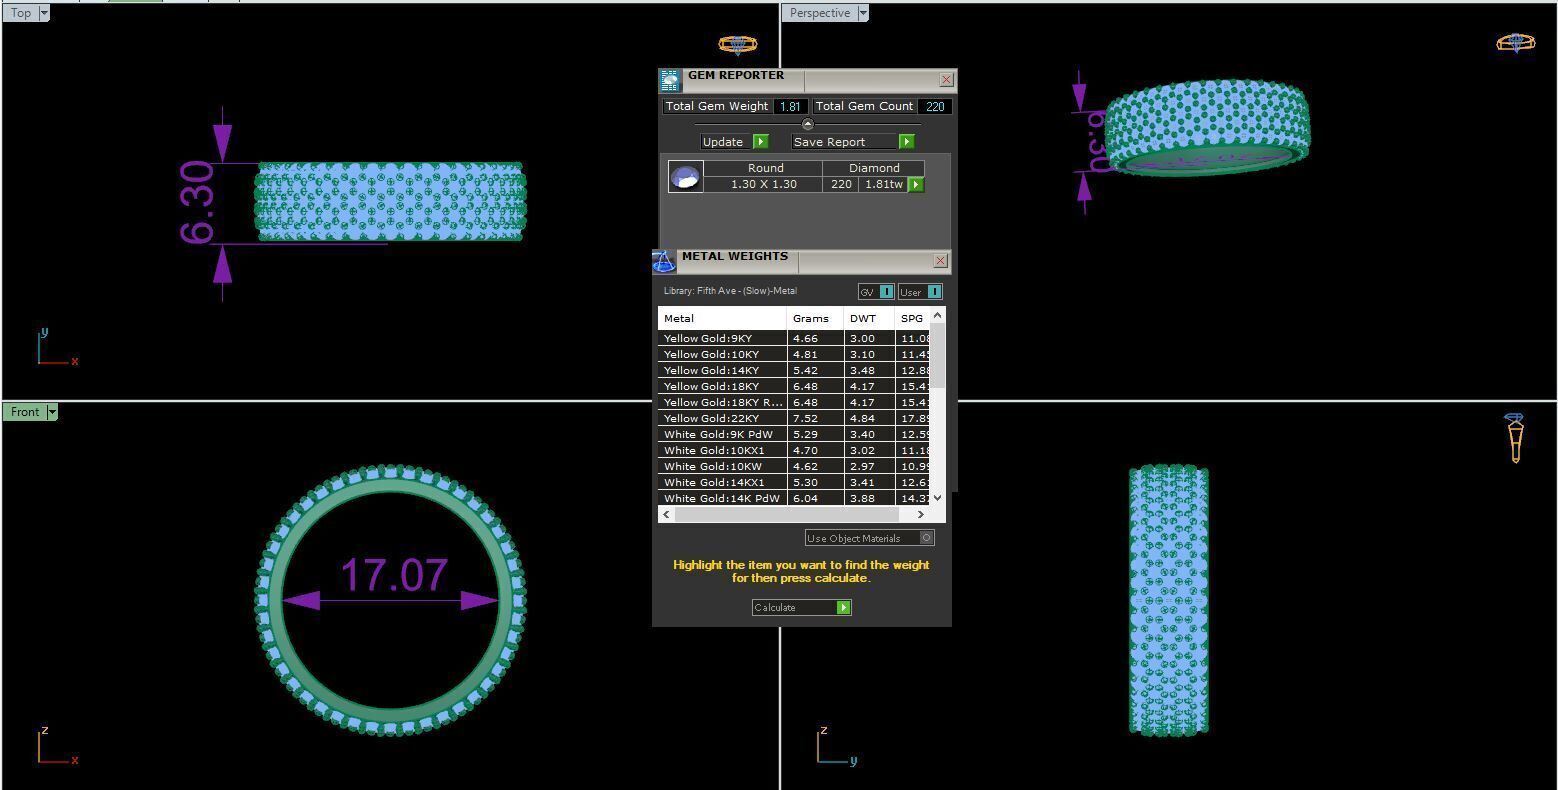Image resolution: width=1558 pixels, height=790 pixels.
Task: Open the Top viewport dropdown arrow
Action: (44, 13)
